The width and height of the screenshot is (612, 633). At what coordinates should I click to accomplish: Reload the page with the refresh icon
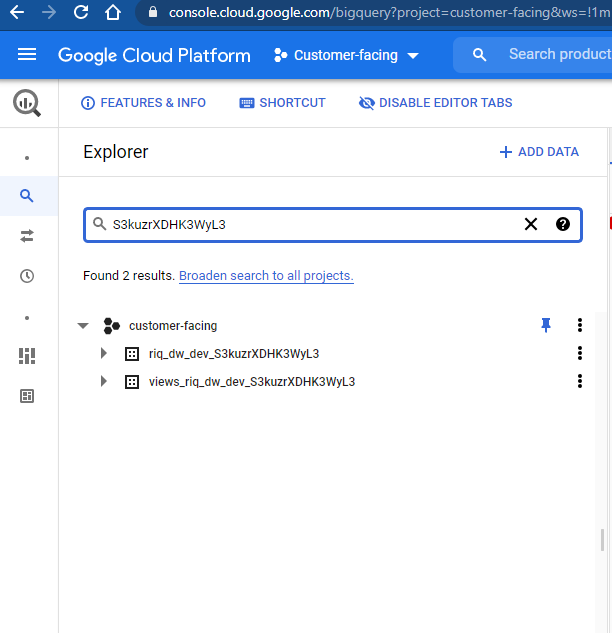(x=81, y=12)
